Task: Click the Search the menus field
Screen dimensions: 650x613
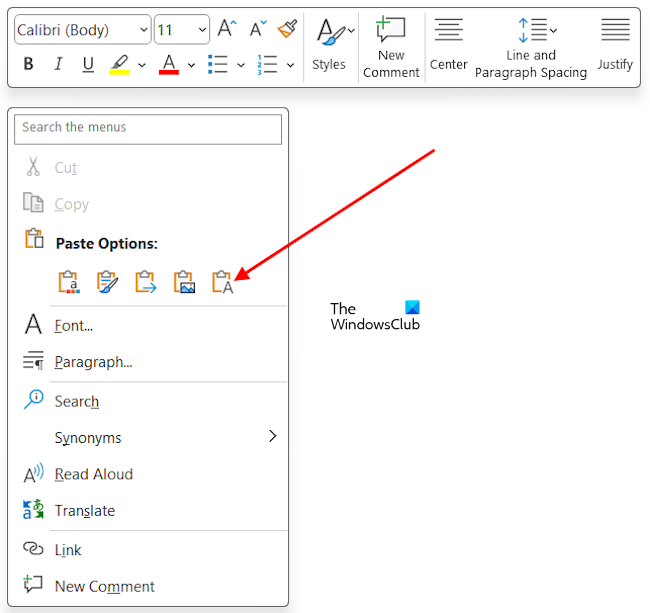Action: point(148,129)
